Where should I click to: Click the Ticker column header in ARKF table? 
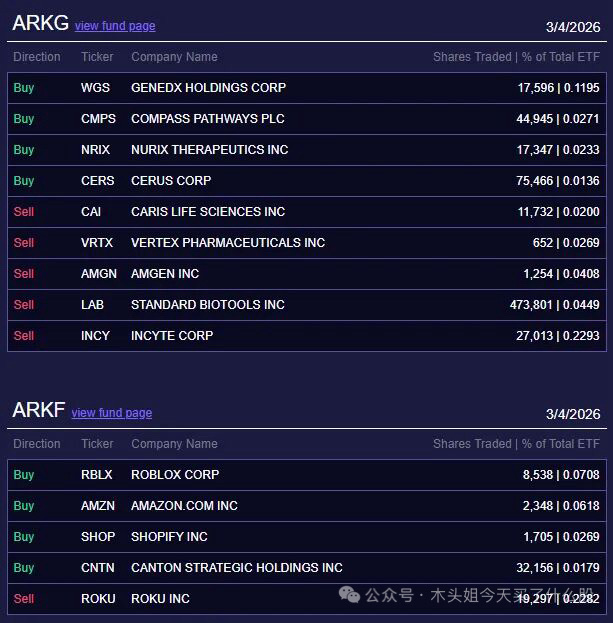[97, 444]
